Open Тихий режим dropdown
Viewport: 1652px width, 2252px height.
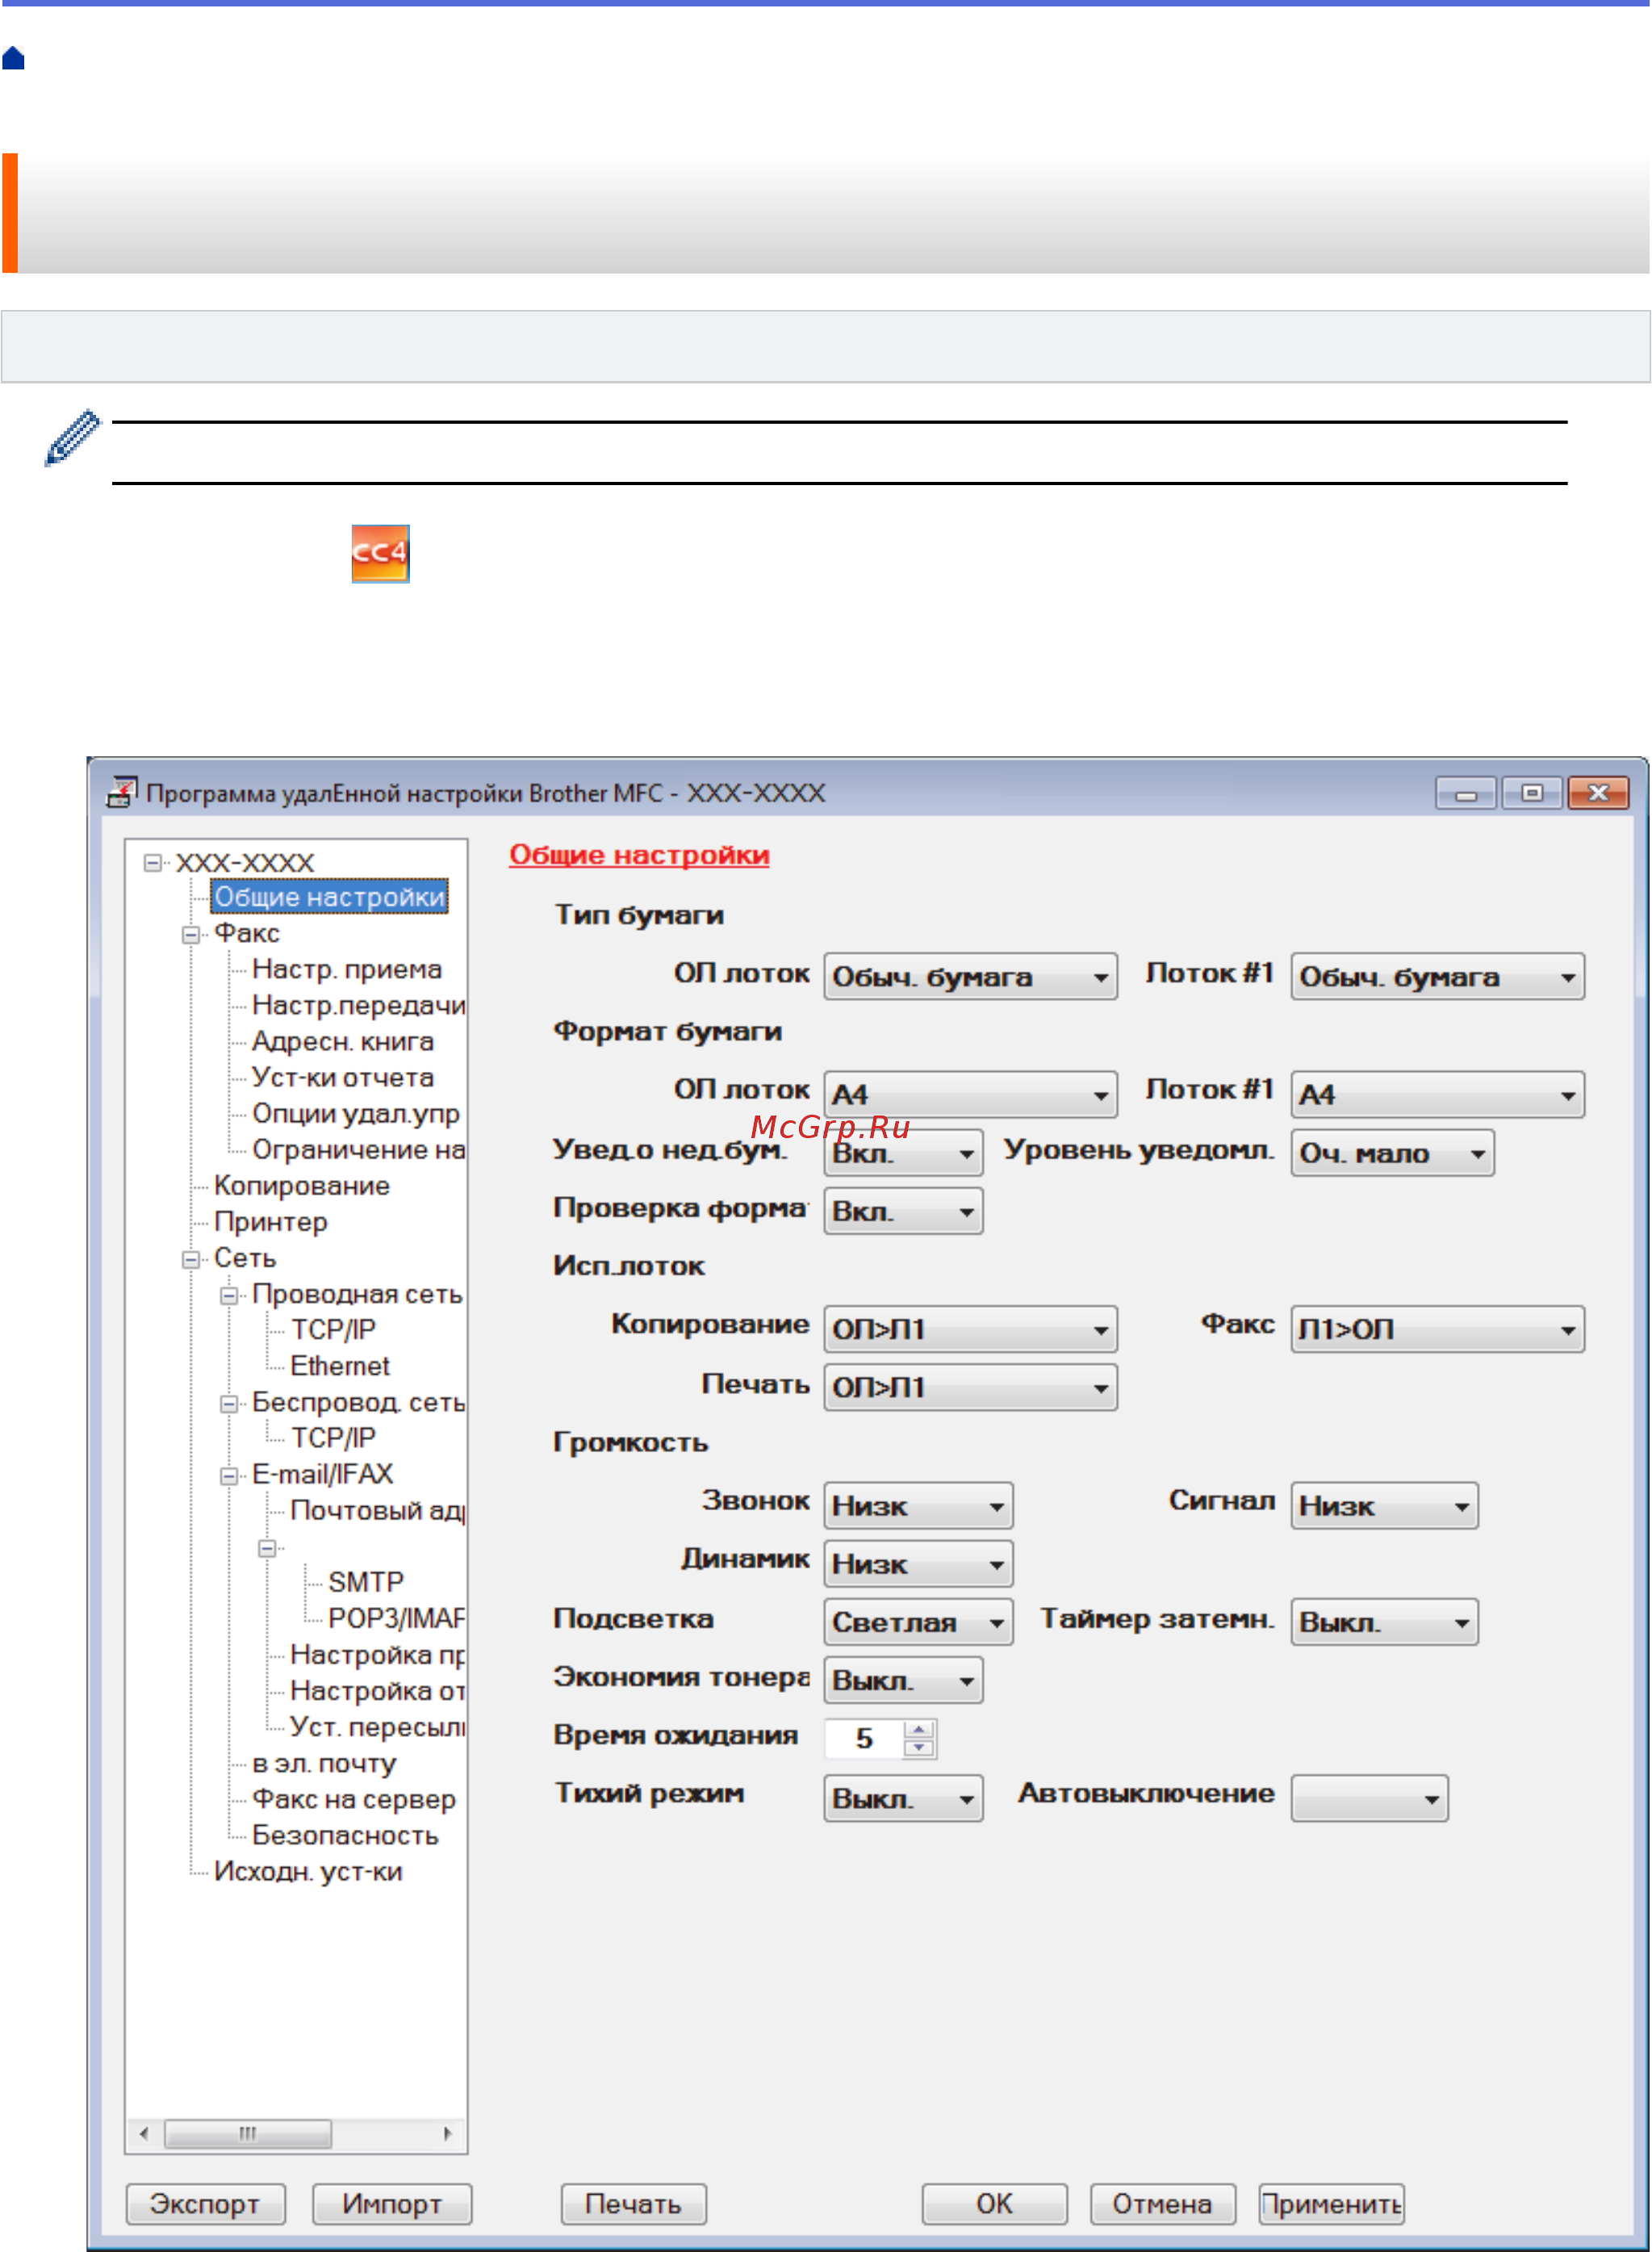click(903, 1798)
